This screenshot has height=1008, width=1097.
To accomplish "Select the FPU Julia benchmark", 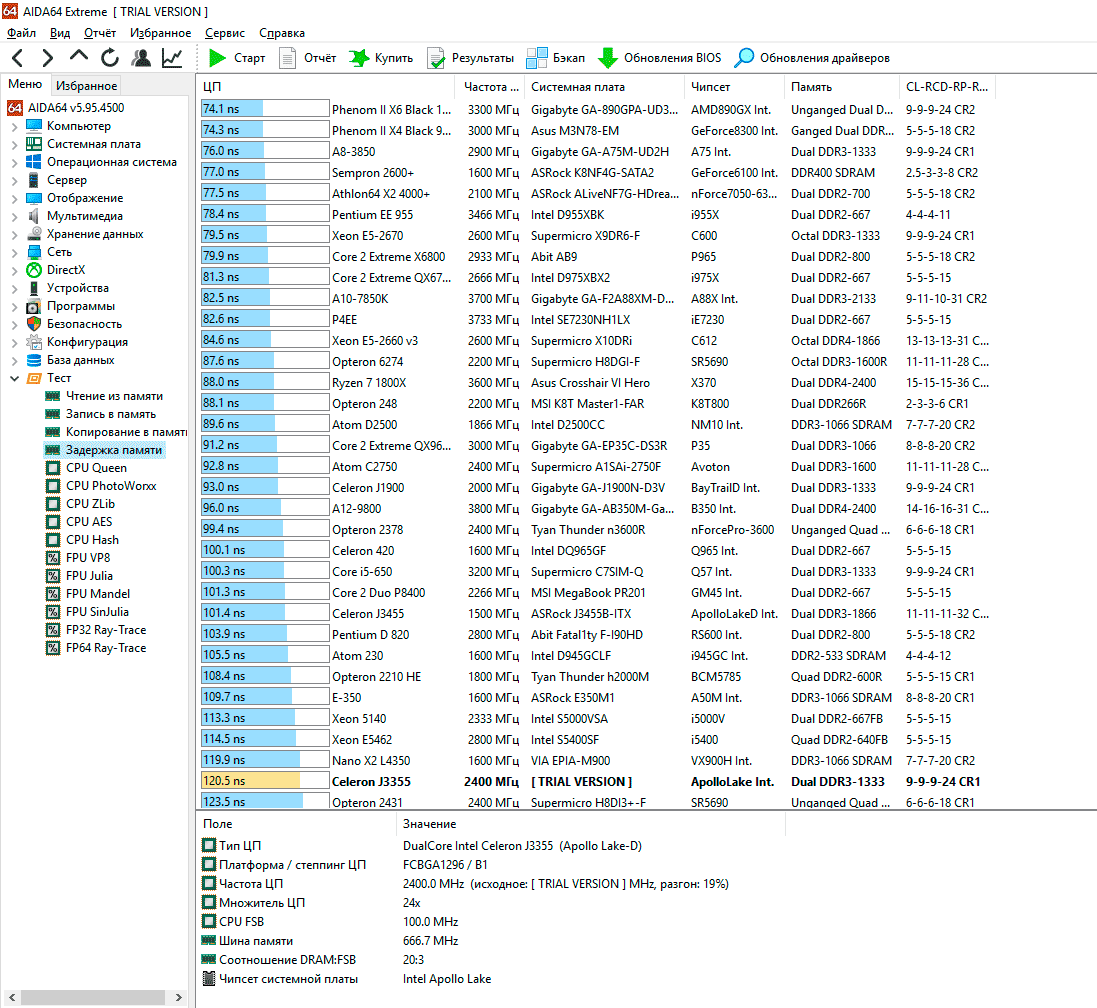I will 89,576.
